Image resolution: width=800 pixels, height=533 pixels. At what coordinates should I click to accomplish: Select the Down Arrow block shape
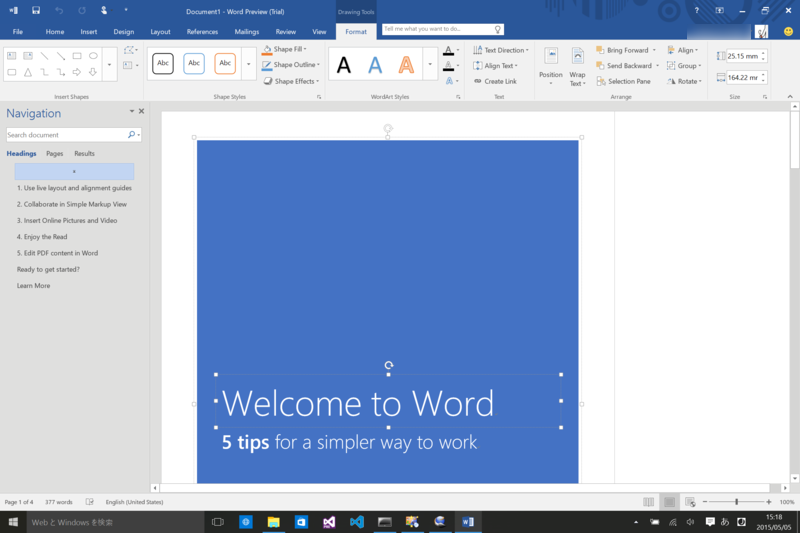[93, 72]
